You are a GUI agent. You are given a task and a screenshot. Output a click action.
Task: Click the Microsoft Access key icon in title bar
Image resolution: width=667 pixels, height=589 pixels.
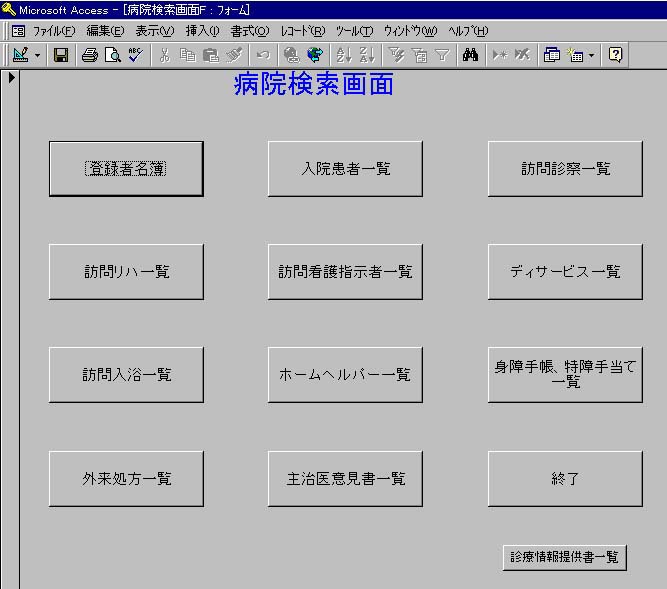click(8, 9)
